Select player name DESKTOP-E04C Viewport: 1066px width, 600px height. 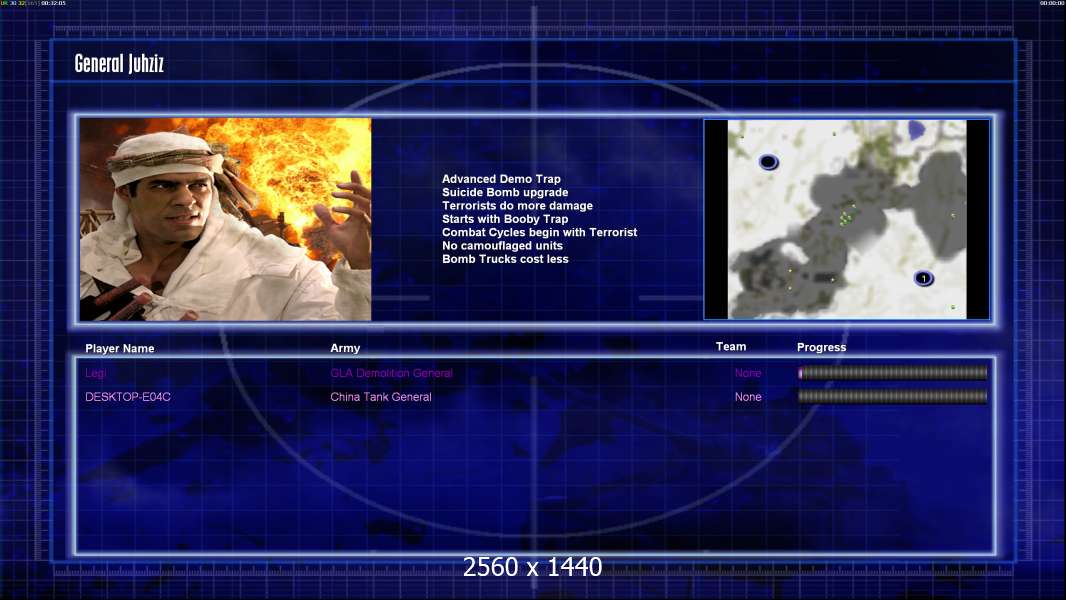[x=128, y=397]
